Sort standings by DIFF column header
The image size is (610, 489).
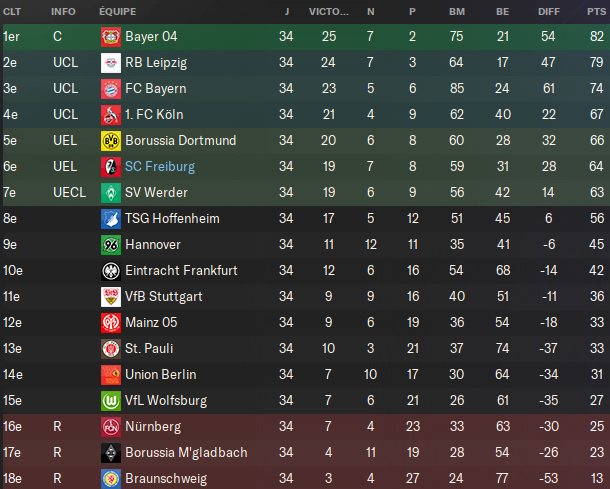548,12
